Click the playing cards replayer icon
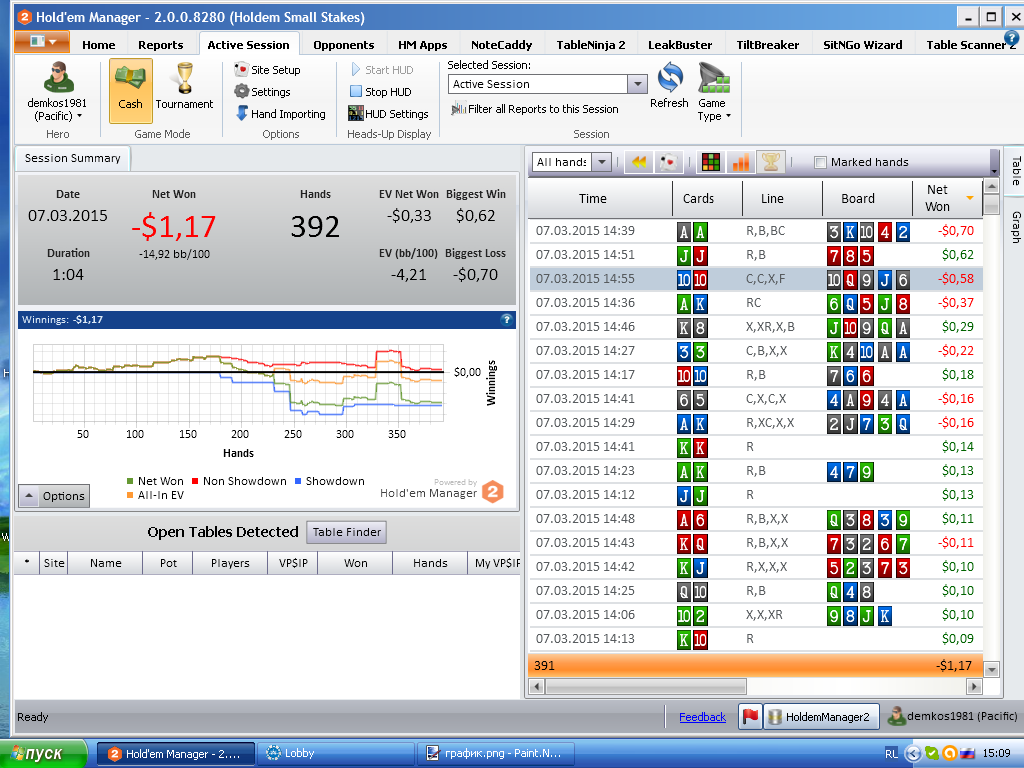Screen dimensions: 1024x768 [x=668, y=162]
